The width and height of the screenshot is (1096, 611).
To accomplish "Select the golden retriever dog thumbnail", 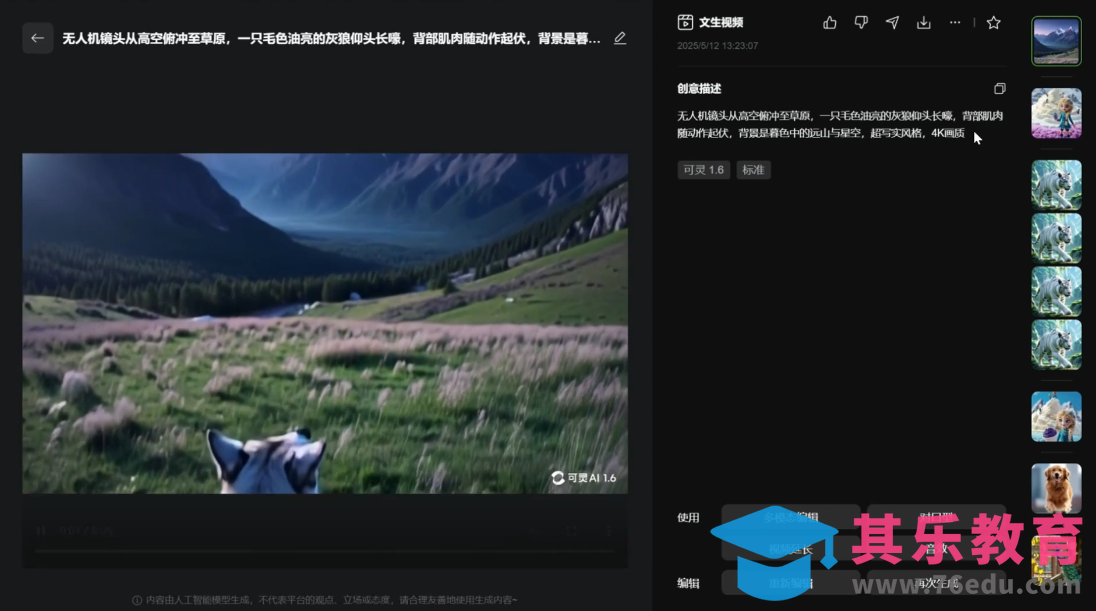I will pos(1056,488).
